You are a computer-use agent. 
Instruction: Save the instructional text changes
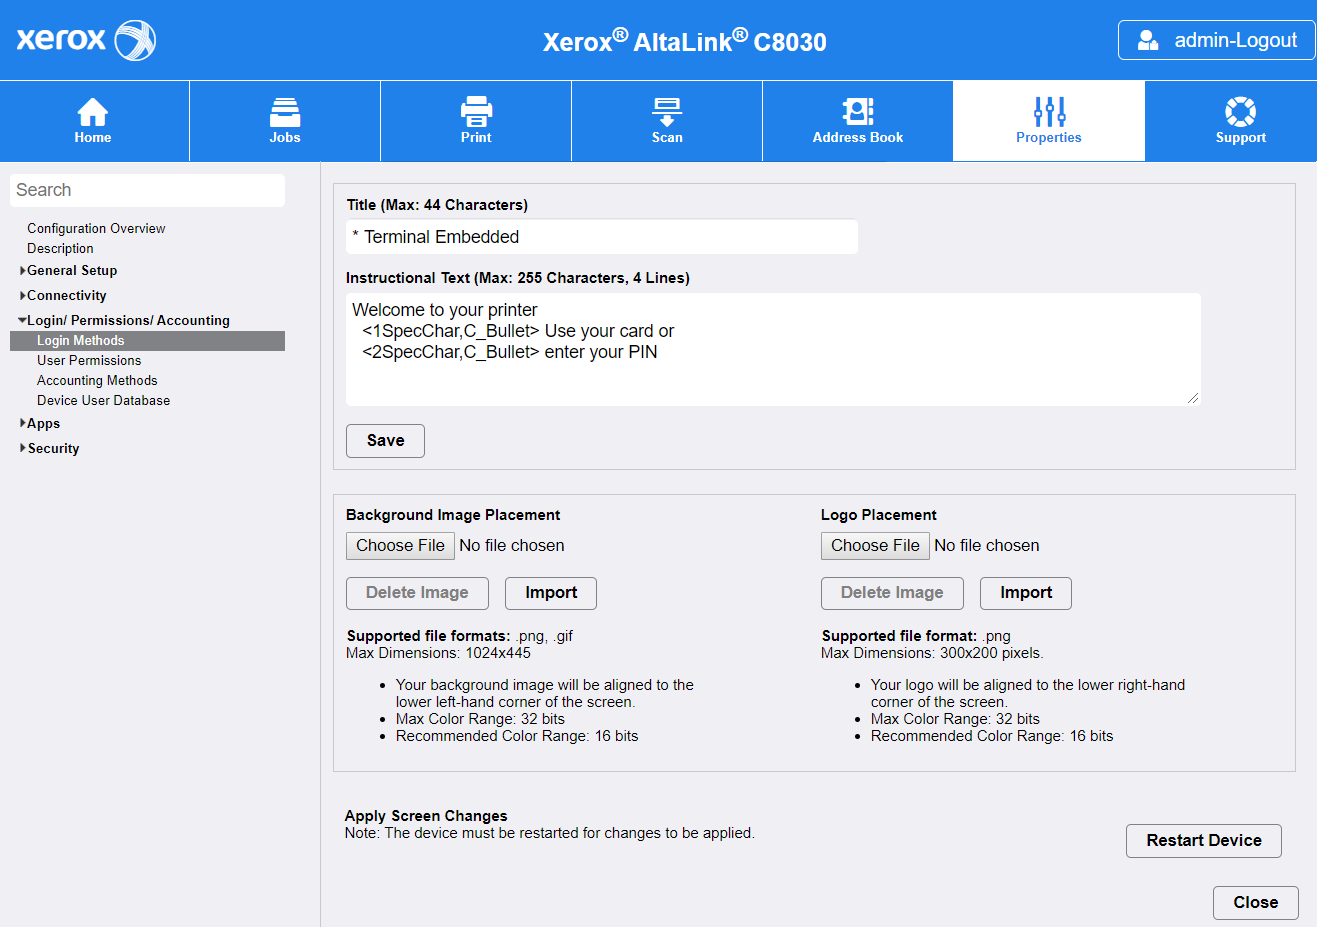(x=385, y=440)
